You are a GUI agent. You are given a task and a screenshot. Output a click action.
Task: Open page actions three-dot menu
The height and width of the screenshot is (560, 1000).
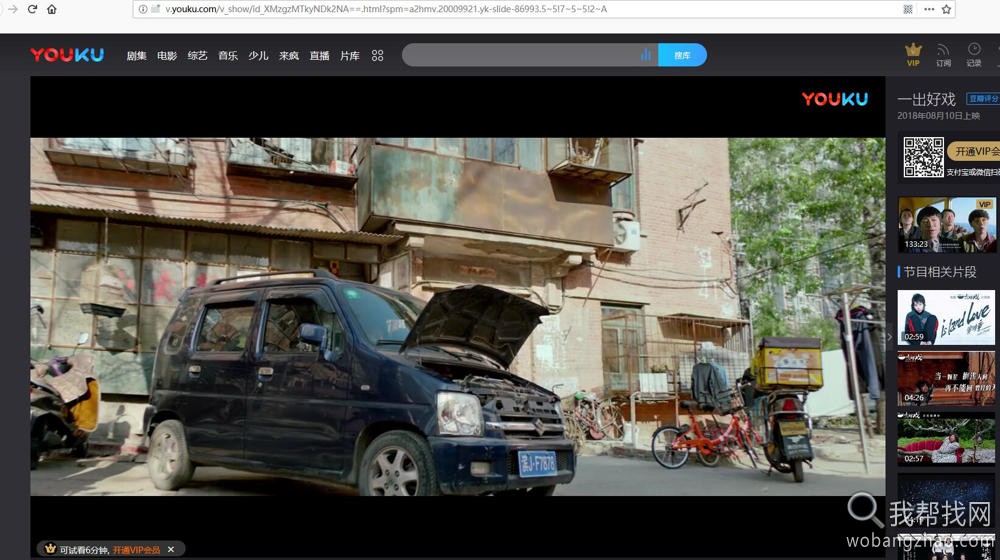tap(929, 9)
